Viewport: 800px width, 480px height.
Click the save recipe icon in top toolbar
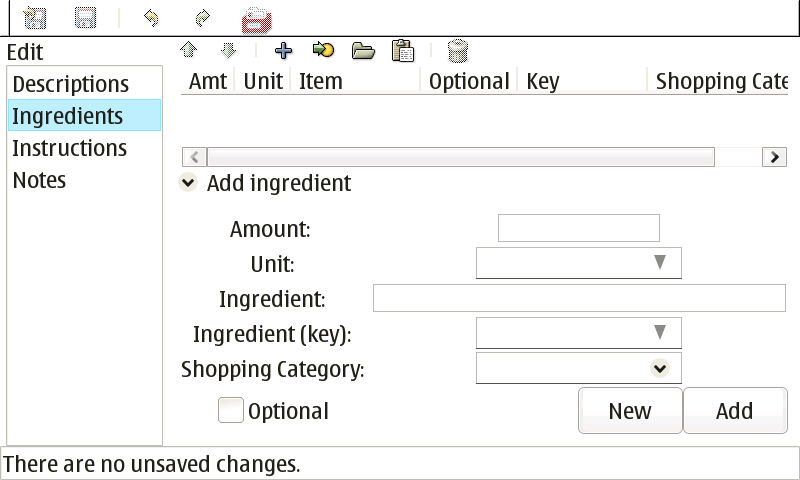(x=86, y=17)
